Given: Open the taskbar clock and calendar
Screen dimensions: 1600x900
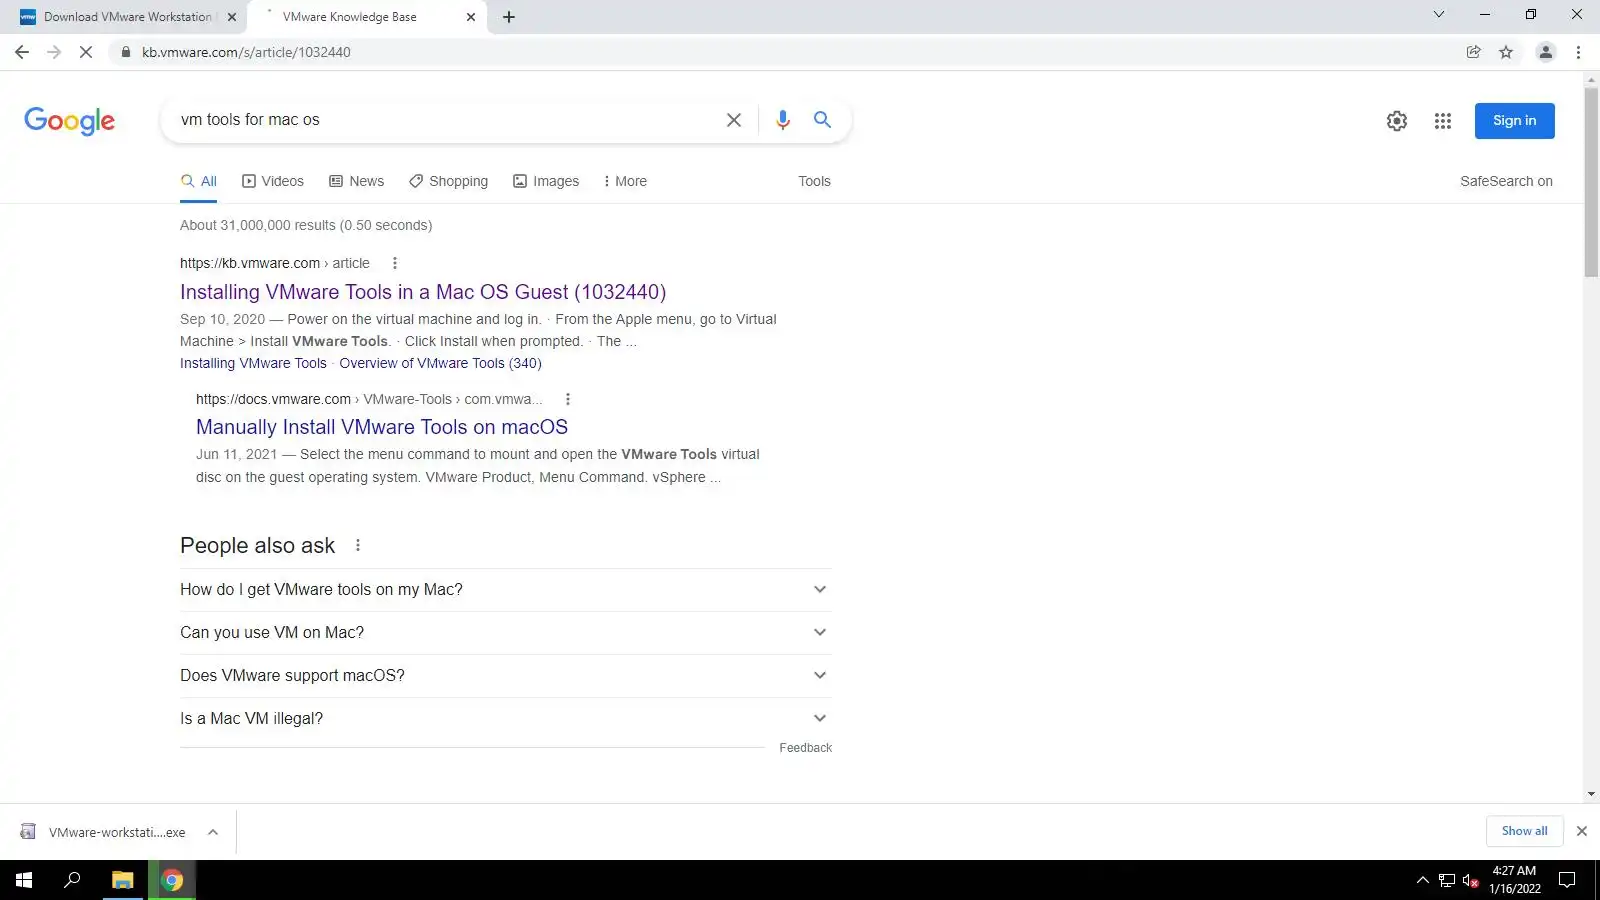Looking at the screenshot, I should tap(1514, 880).
